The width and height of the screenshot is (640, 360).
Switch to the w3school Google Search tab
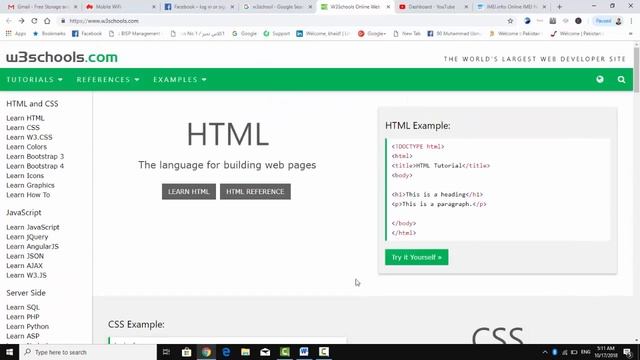277,7
